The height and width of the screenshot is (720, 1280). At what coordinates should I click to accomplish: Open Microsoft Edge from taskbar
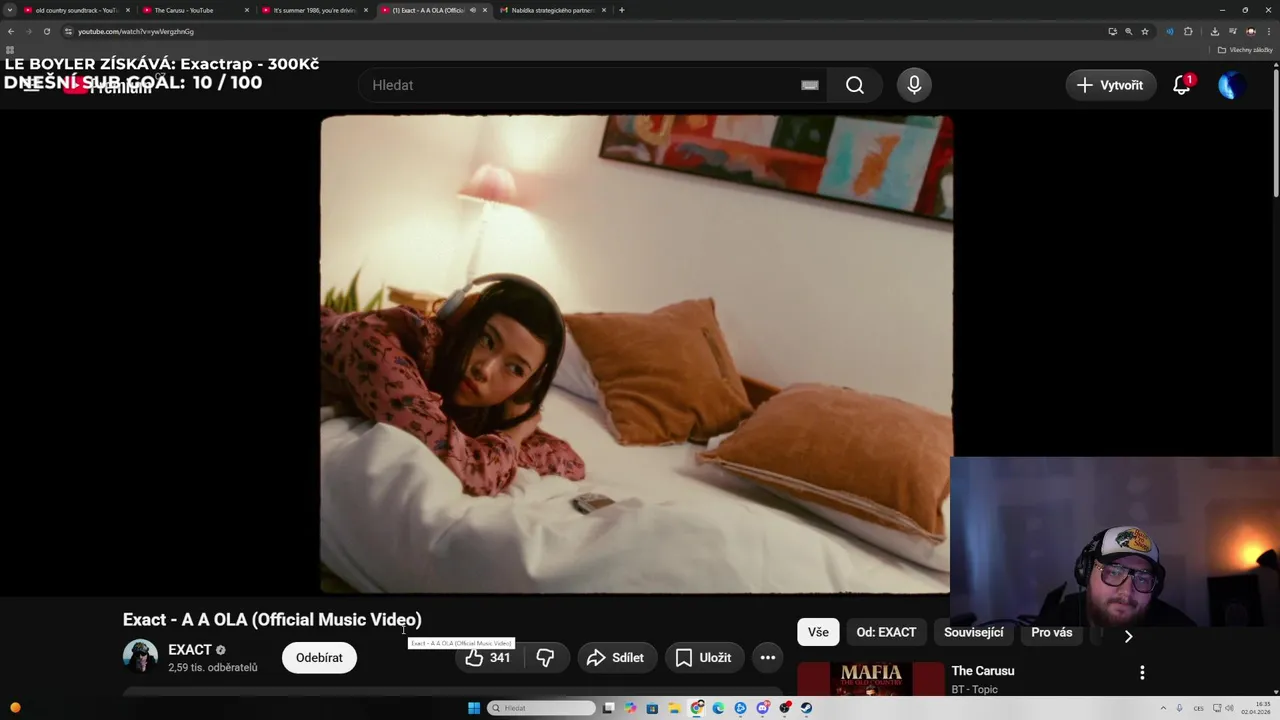pyautogui.click(x=718, y=708)
